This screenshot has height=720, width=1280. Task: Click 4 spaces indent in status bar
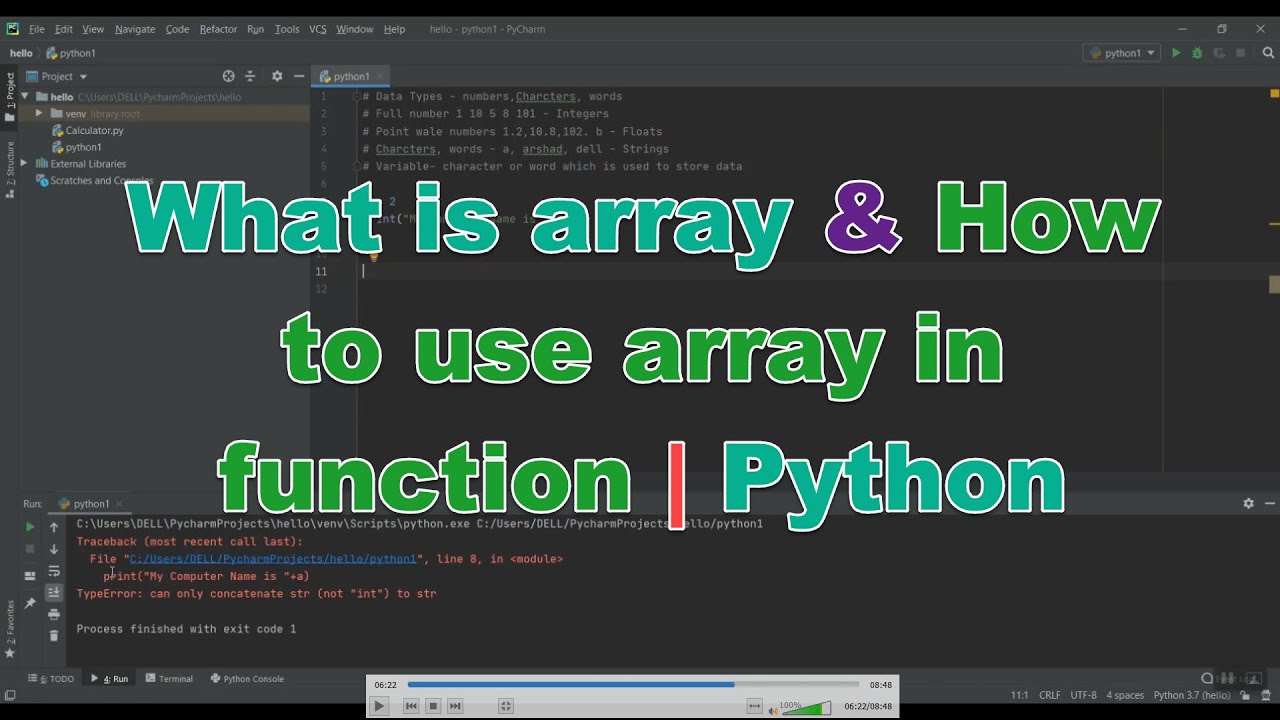(1125, 695)
